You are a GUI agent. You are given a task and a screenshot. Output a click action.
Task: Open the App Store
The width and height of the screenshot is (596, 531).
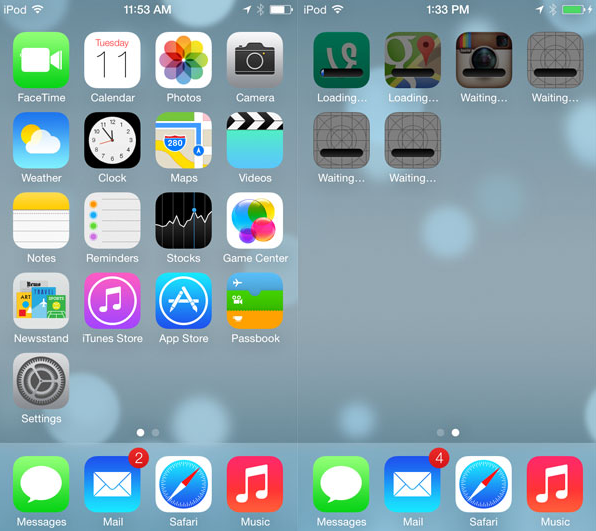pyautogui.click(x=184, y=301)
